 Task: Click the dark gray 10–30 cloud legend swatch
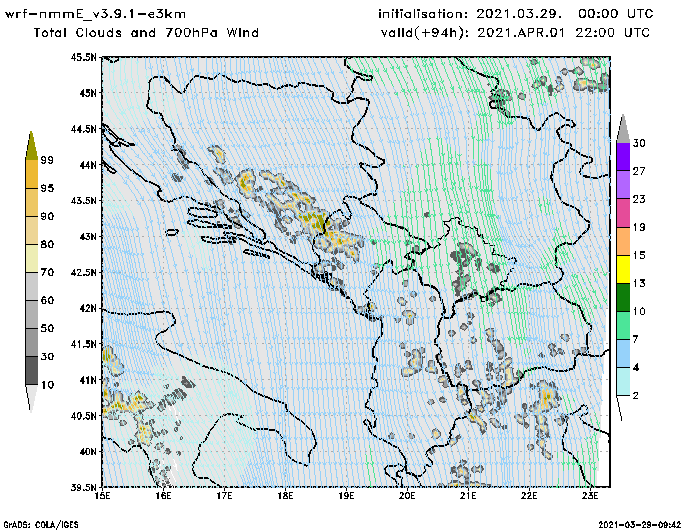coord(32,370)
